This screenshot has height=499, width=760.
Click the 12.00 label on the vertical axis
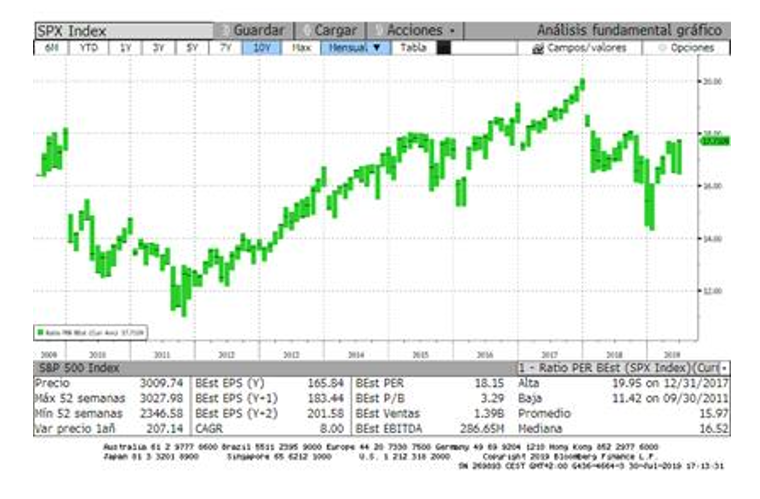pos(712,291)
